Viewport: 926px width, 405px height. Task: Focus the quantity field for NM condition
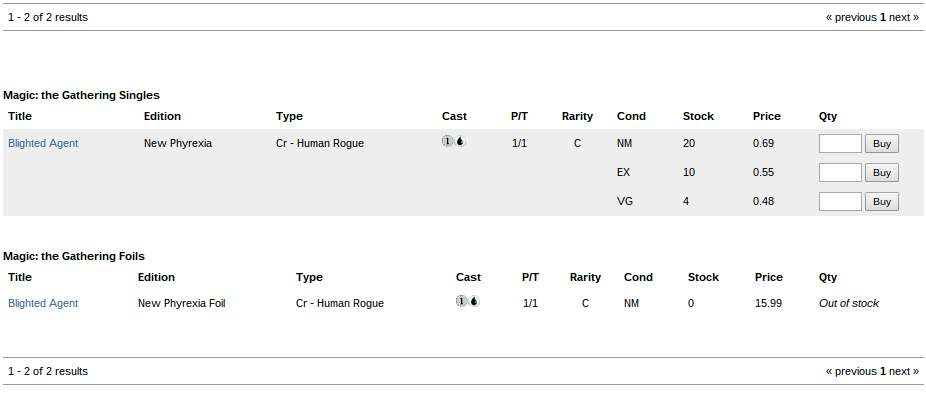click(840, 143)
